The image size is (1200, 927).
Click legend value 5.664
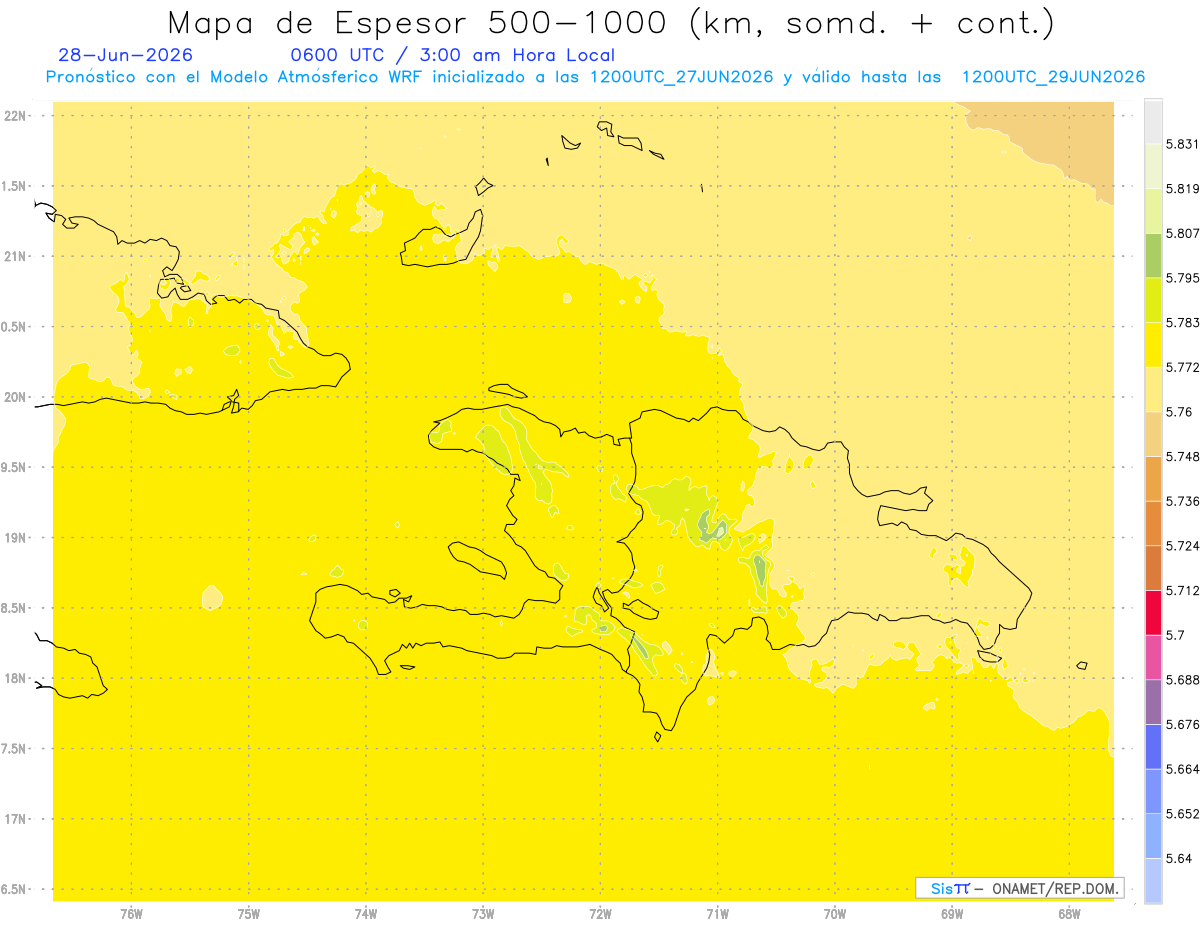(1182, 769)
